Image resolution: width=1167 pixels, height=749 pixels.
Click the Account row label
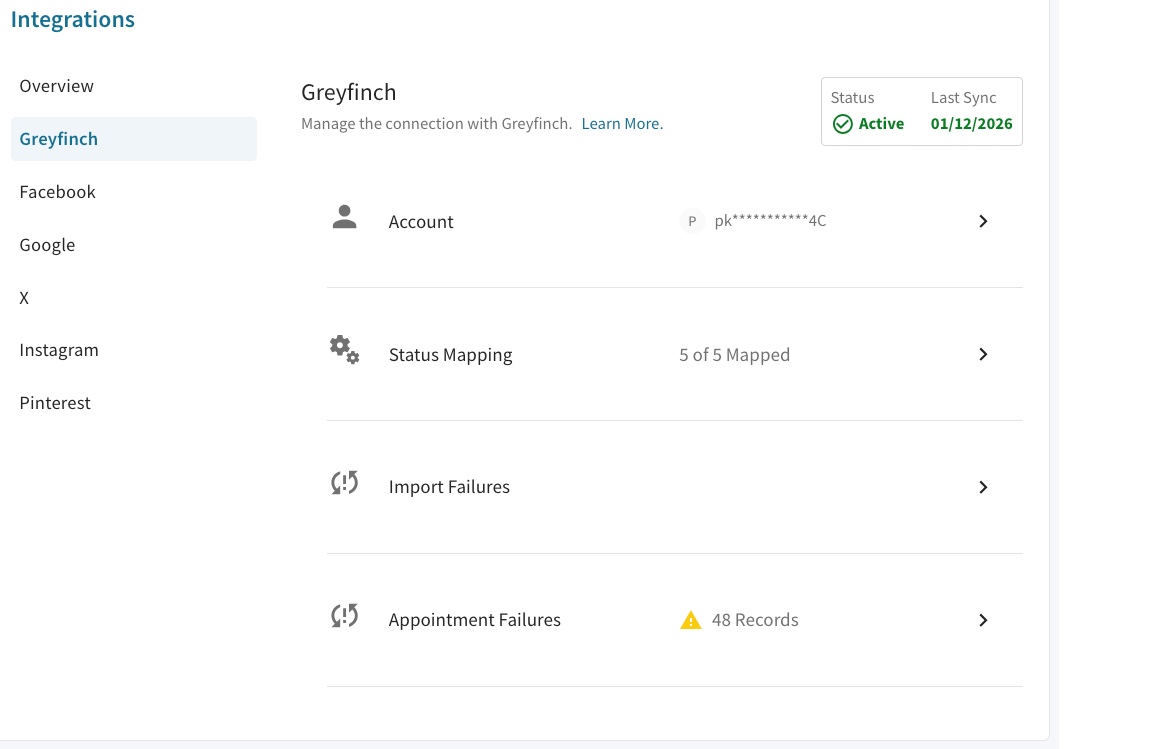[x=421, y=222]
